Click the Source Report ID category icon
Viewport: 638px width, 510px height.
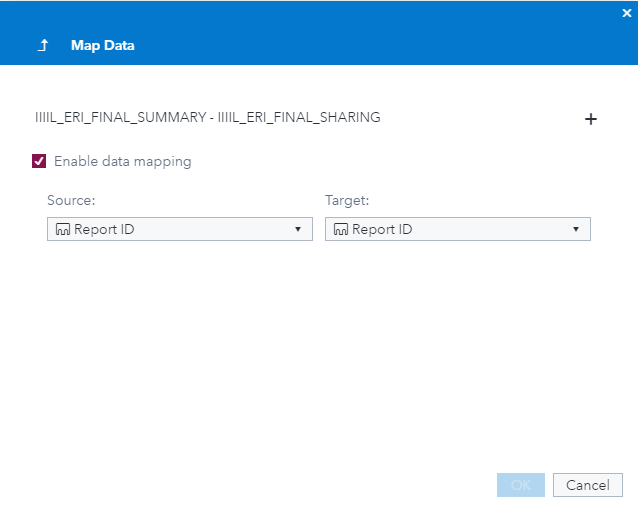click(x=62, y=230)
